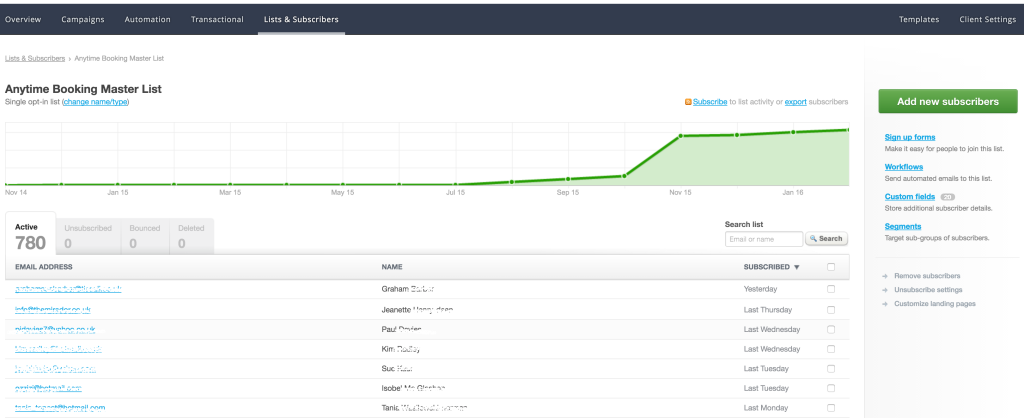Check the box for Isobel's row
Screen dimensions: 1024x418
click(831, 388)
